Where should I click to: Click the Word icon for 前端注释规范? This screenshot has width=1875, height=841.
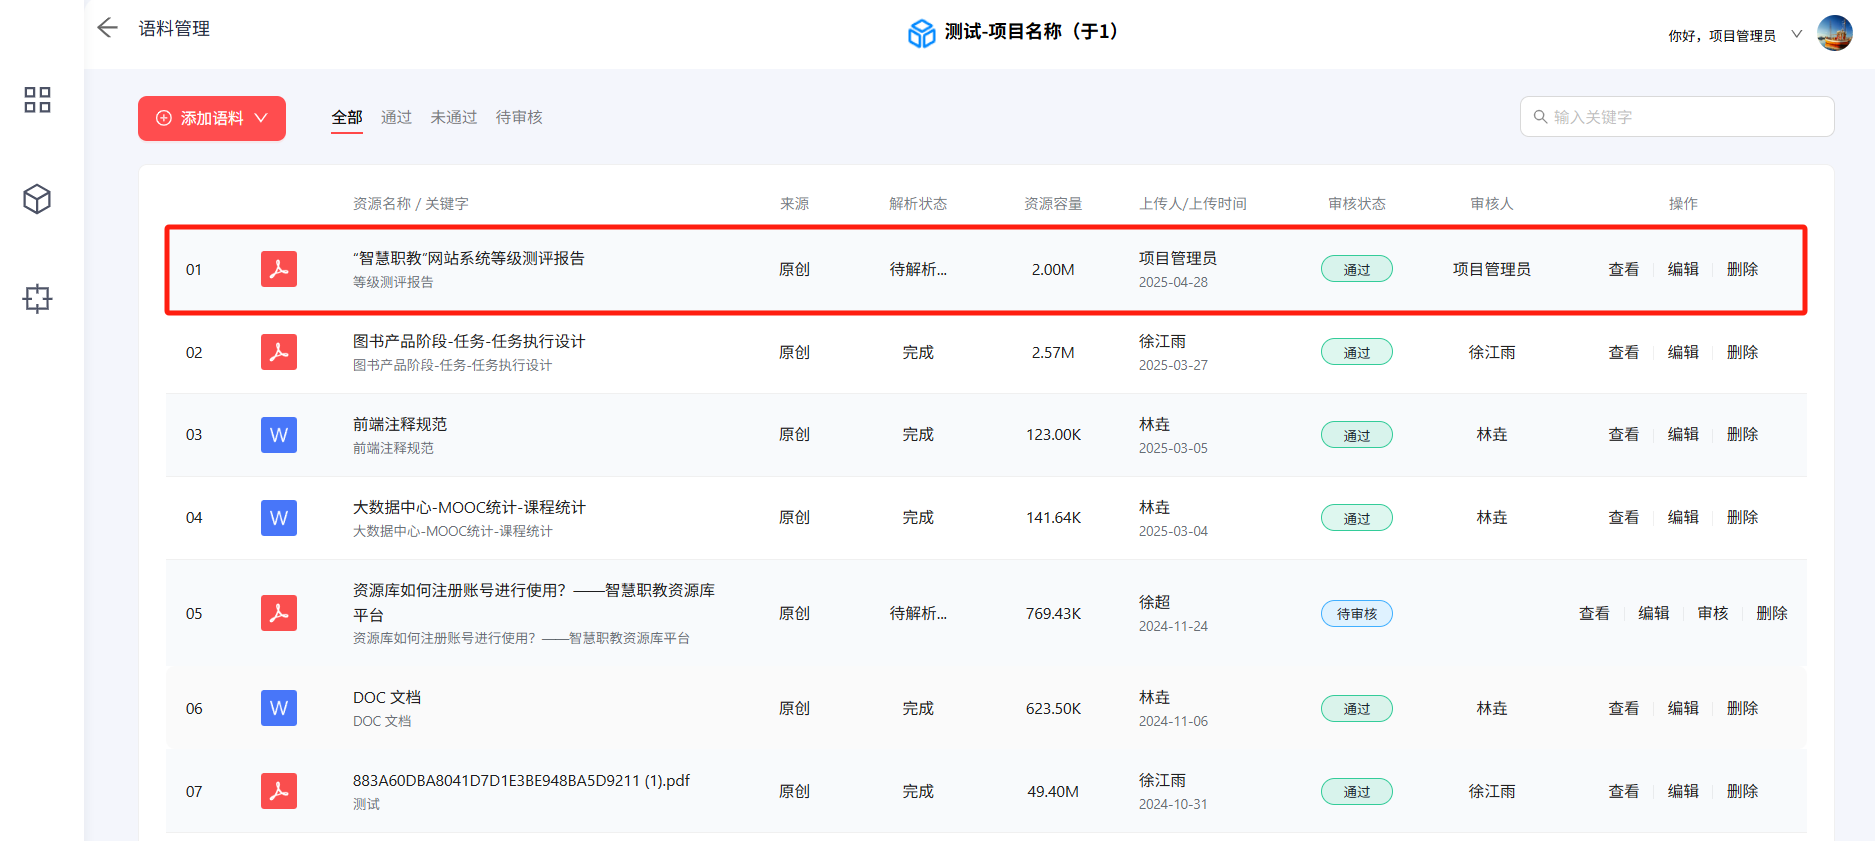click(279, 435)
